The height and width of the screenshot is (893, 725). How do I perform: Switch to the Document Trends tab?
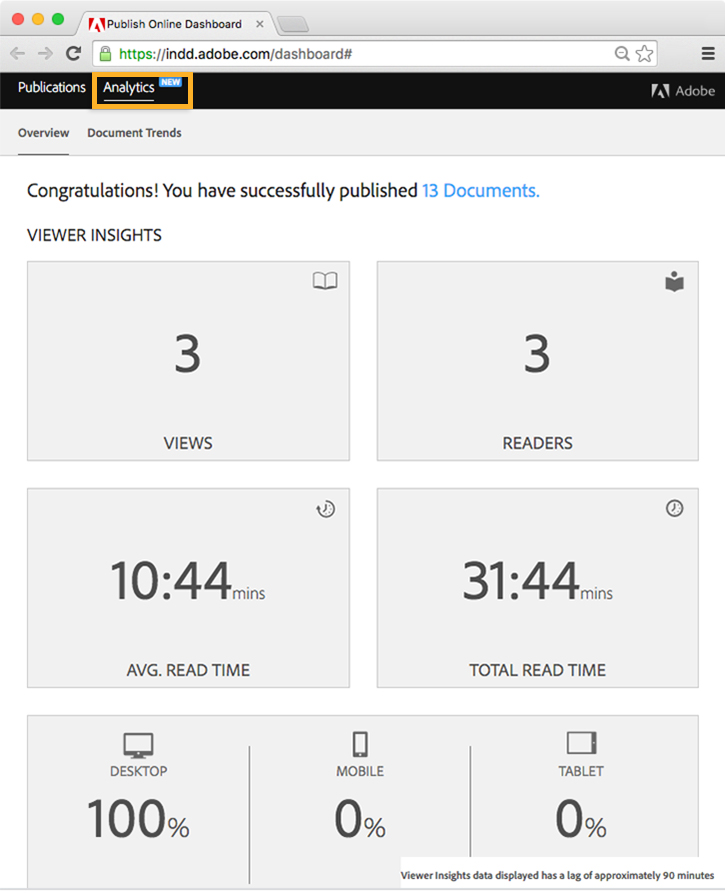134,133
